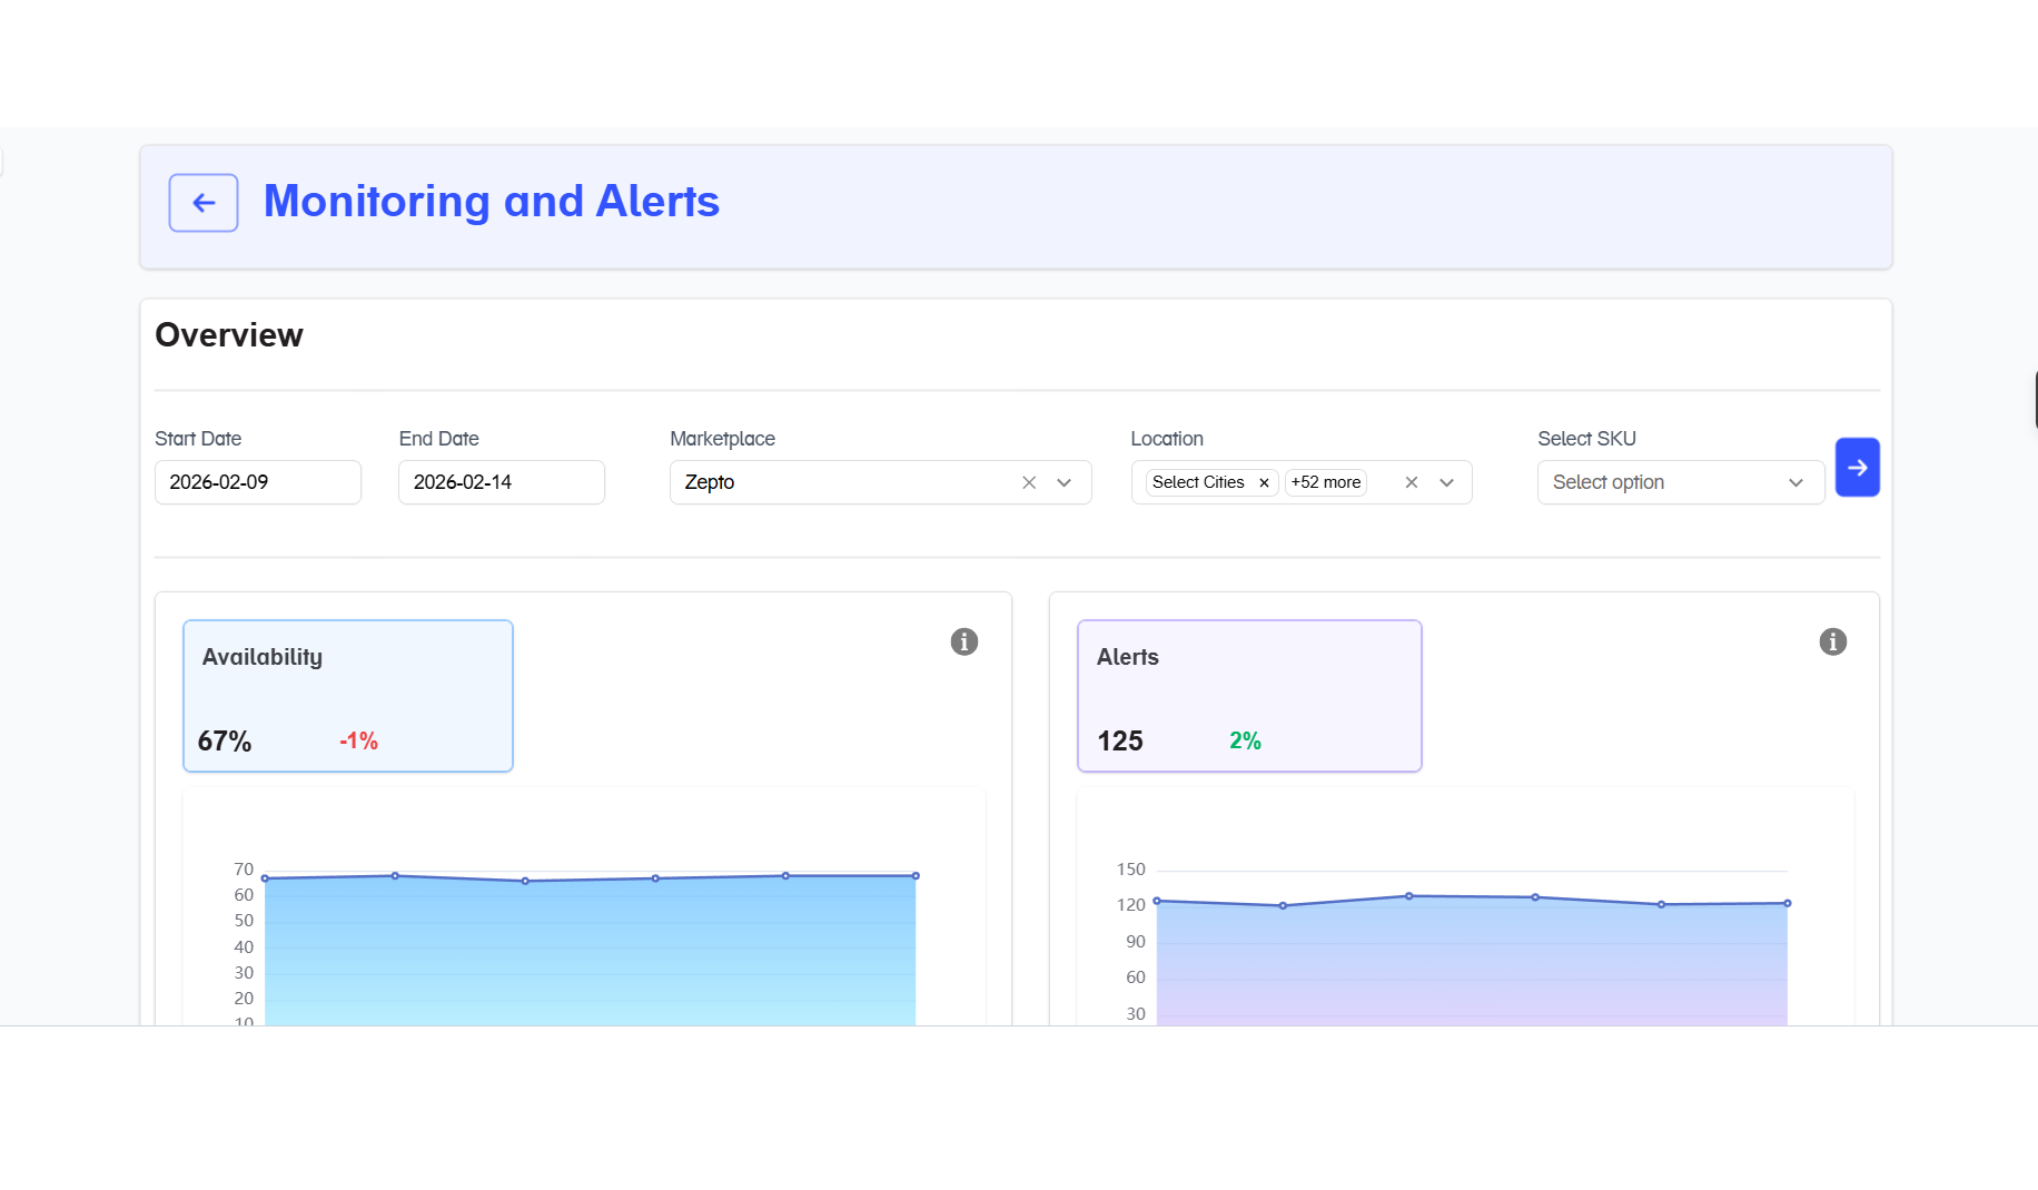Expand the Location dropdown chevron
The height and width of the screenshot is (1190, 2038).
1446,483
